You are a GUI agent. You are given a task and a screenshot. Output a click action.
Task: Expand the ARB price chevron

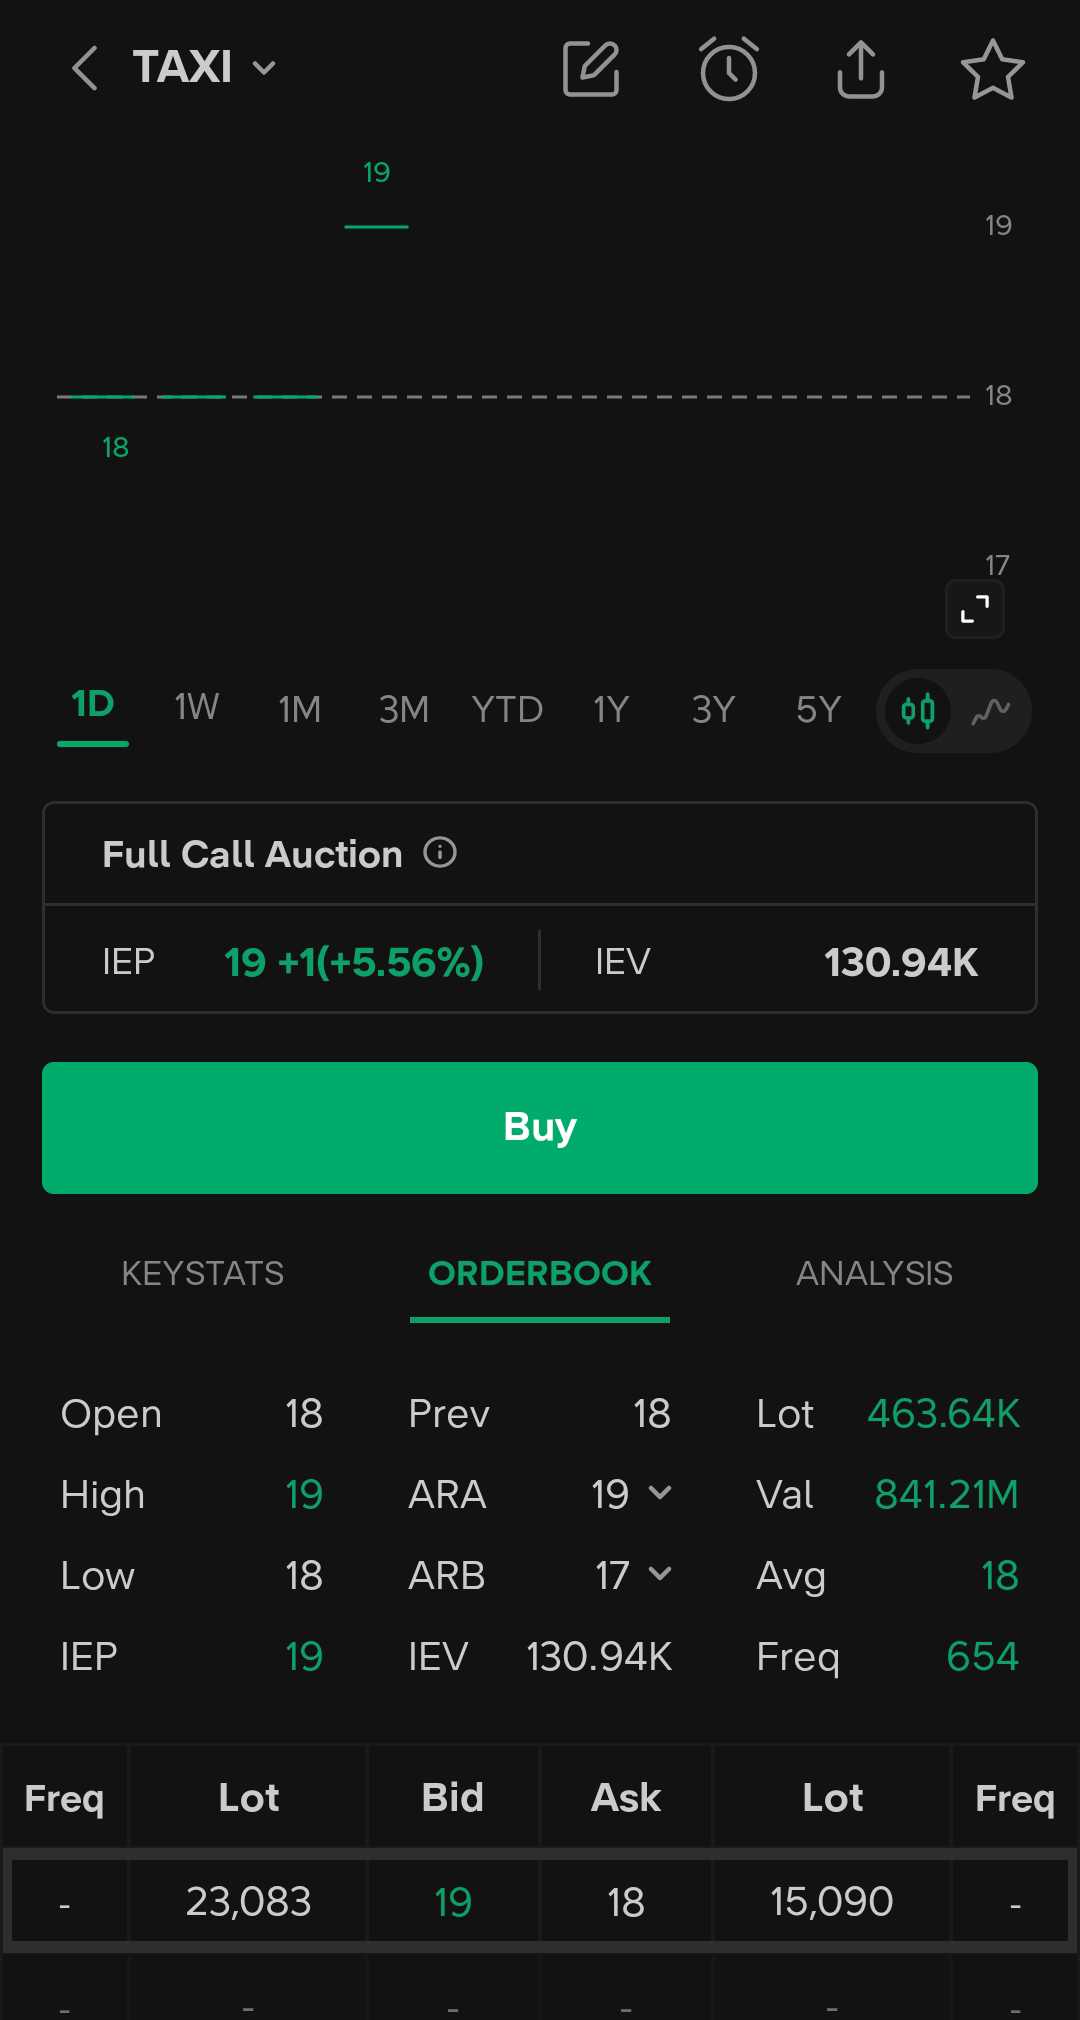[660, 1574]
